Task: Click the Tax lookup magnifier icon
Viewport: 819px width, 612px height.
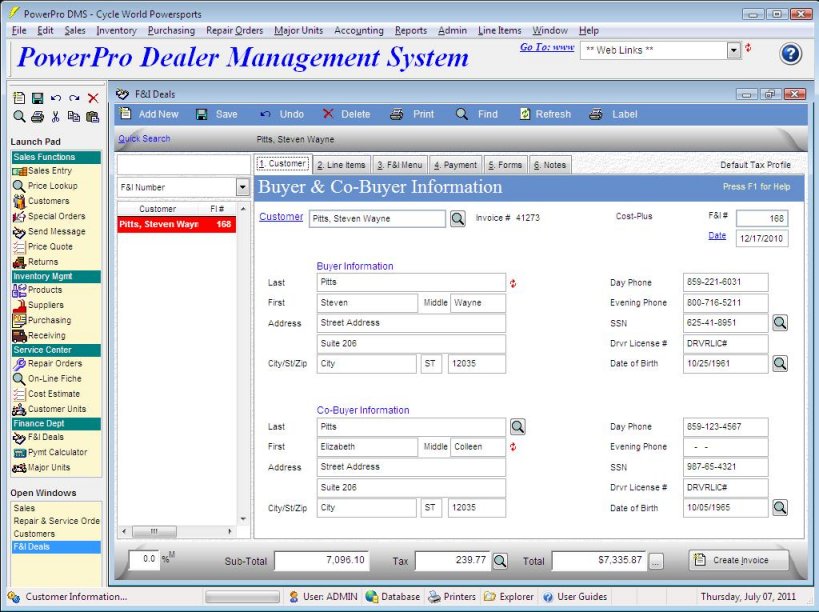Action: tap(500, 561)
